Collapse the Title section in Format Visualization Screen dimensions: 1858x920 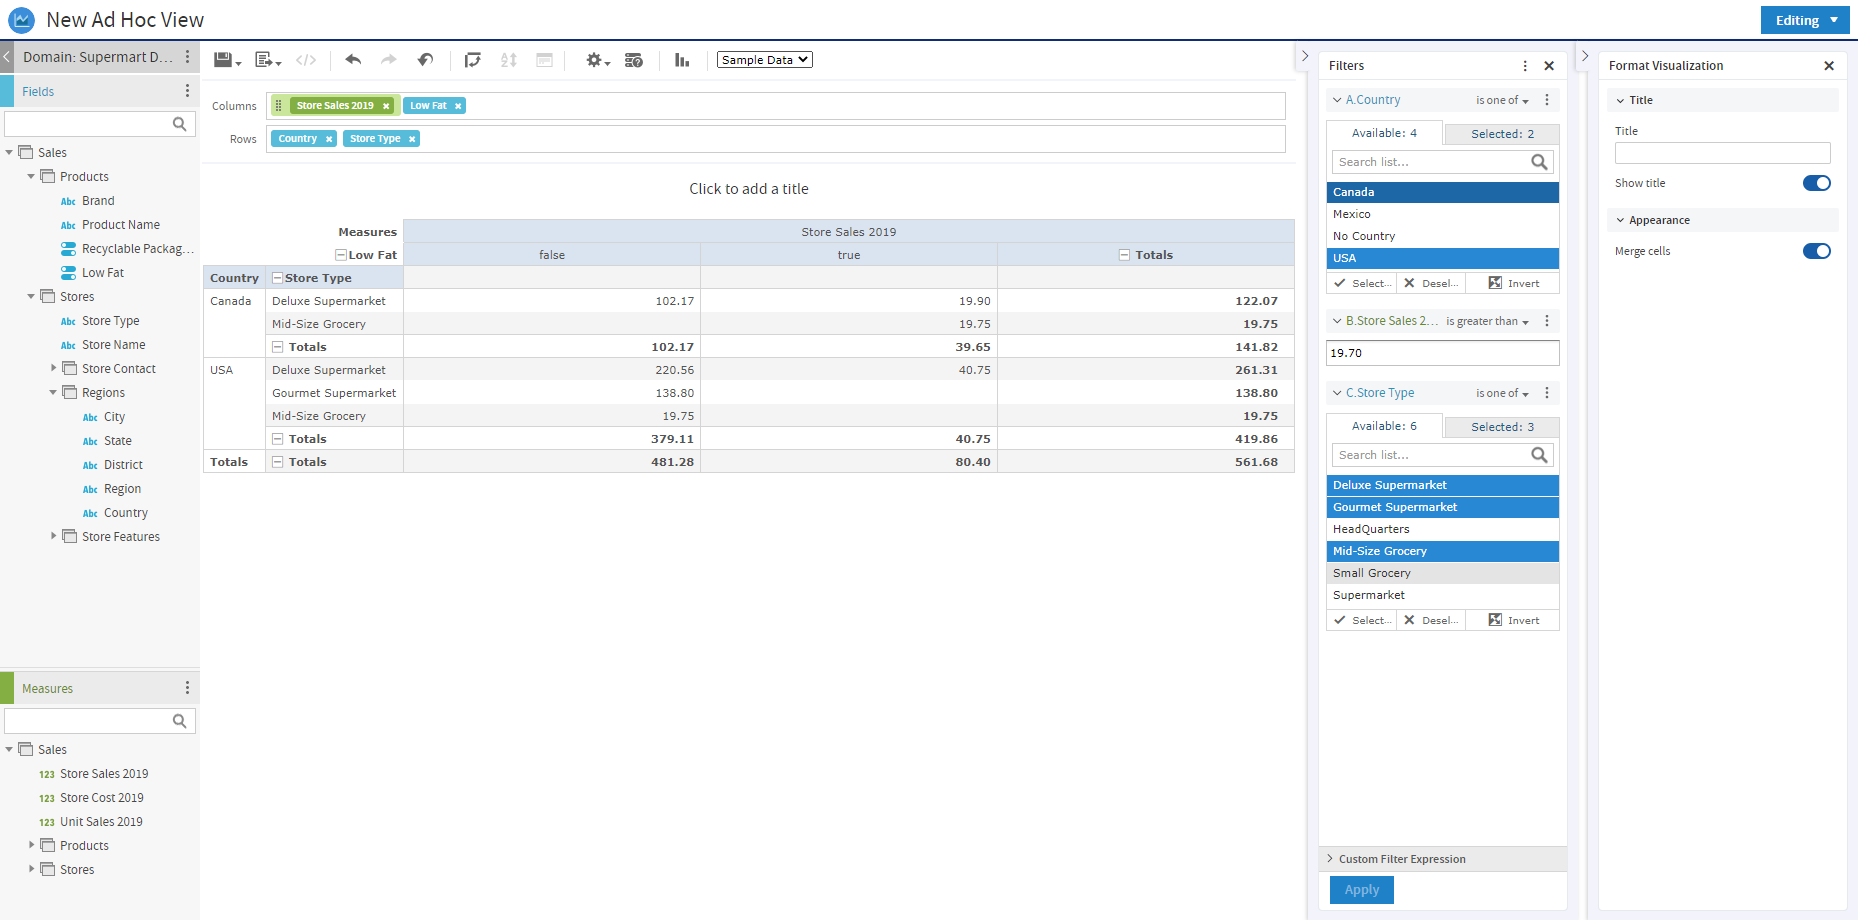[x=1621, y=100]
